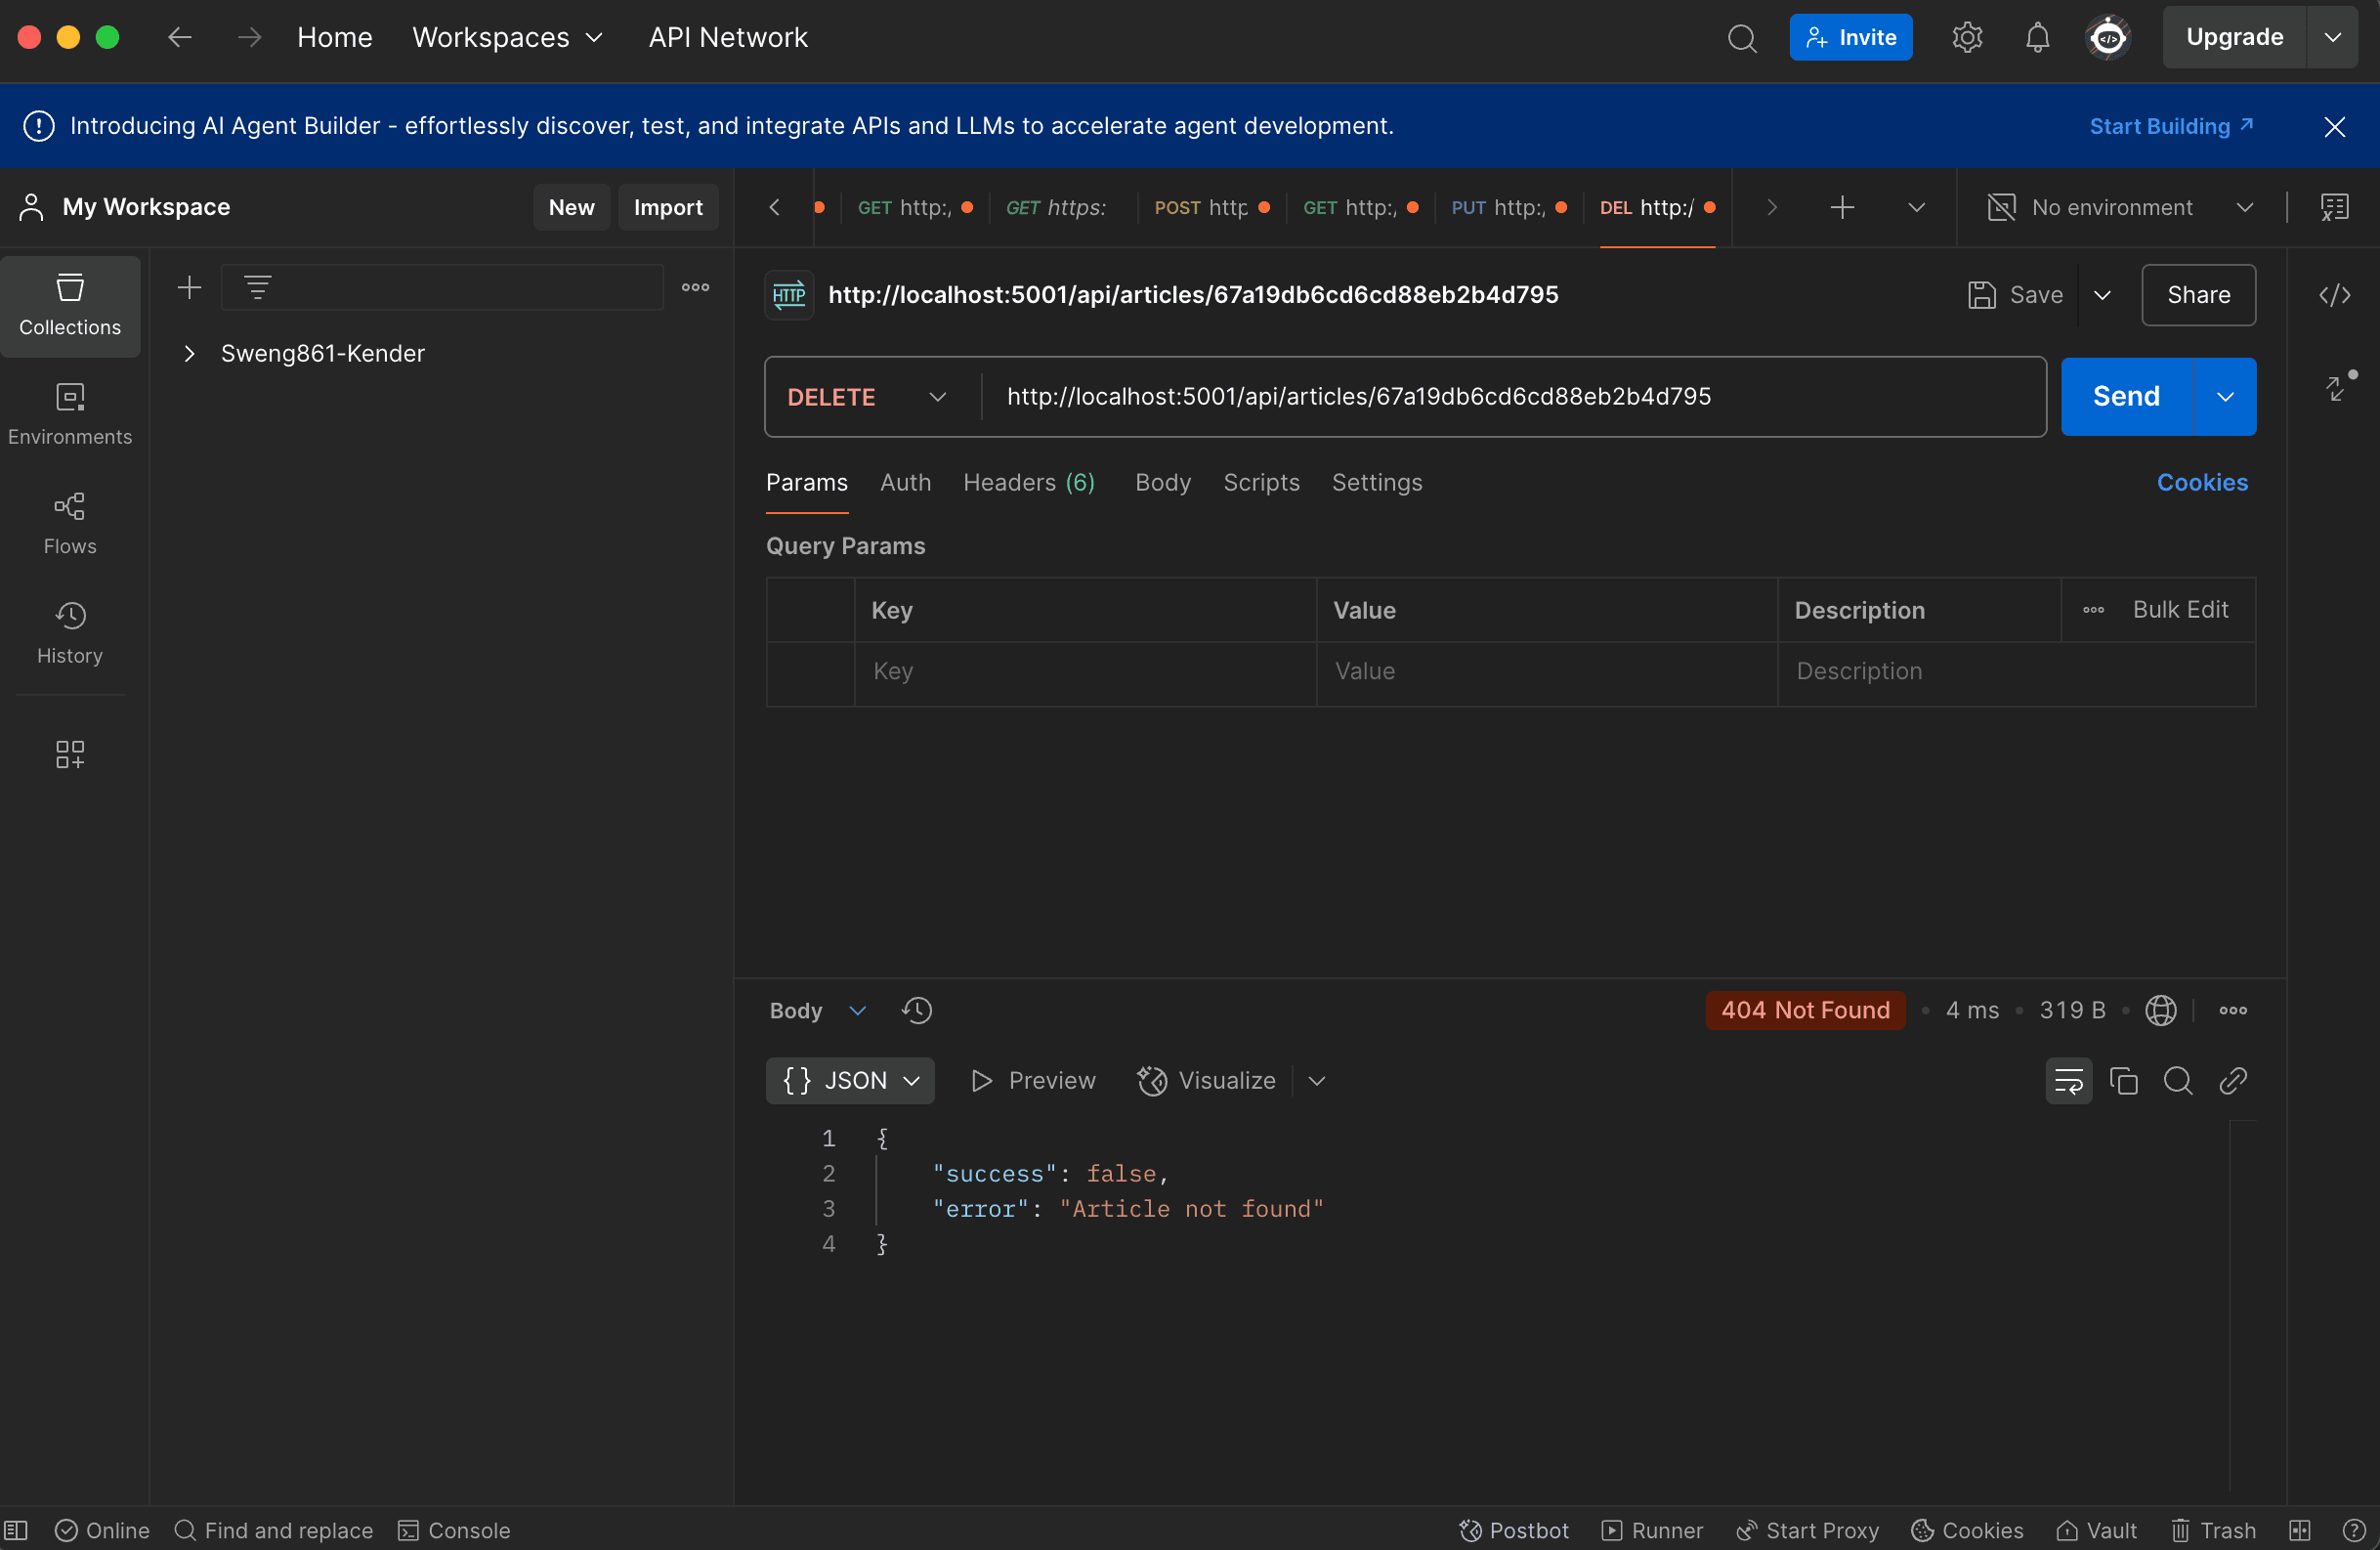The image size is (2380, 1550).
Task: Click the code snippet icon
Action: [x=2334, y=295]
